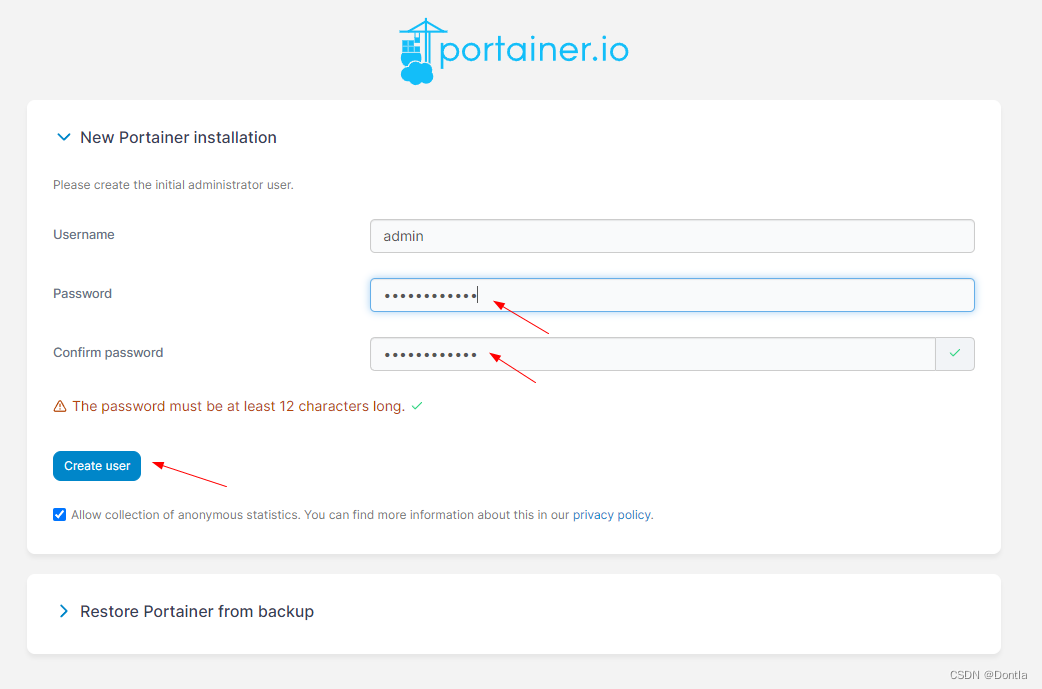Click the password length warning triangle icon
The width and height of the screenshot is (1042, 689).
[60, 406]
